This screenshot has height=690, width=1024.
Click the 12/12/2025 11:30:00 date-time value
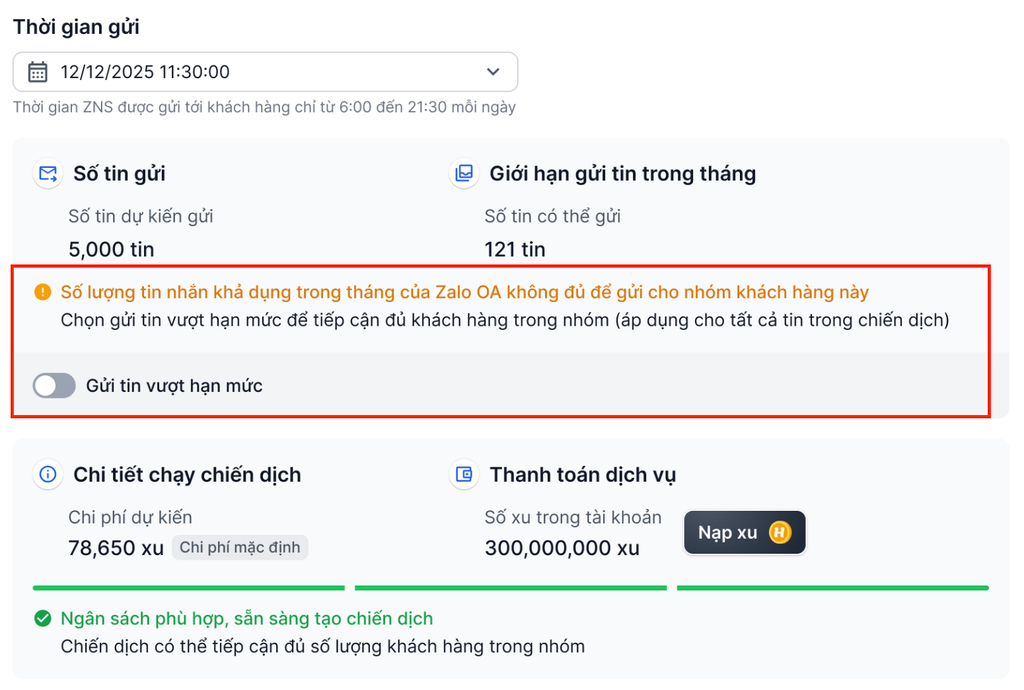click(145, 72)
